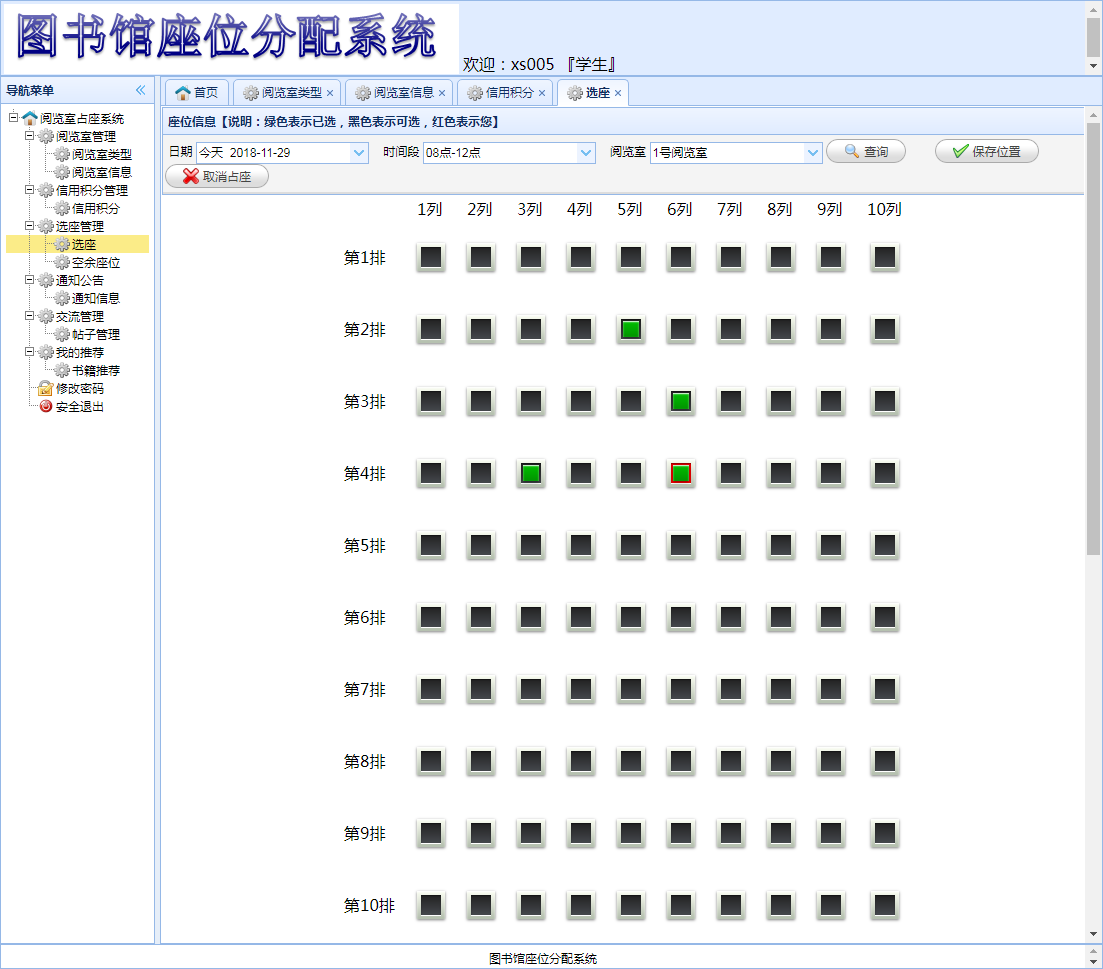The height and width of the screenshot is (969, 1103).
Task: Click the gear icon beside 阅览室类型 in tree
Action: point(62,154)
